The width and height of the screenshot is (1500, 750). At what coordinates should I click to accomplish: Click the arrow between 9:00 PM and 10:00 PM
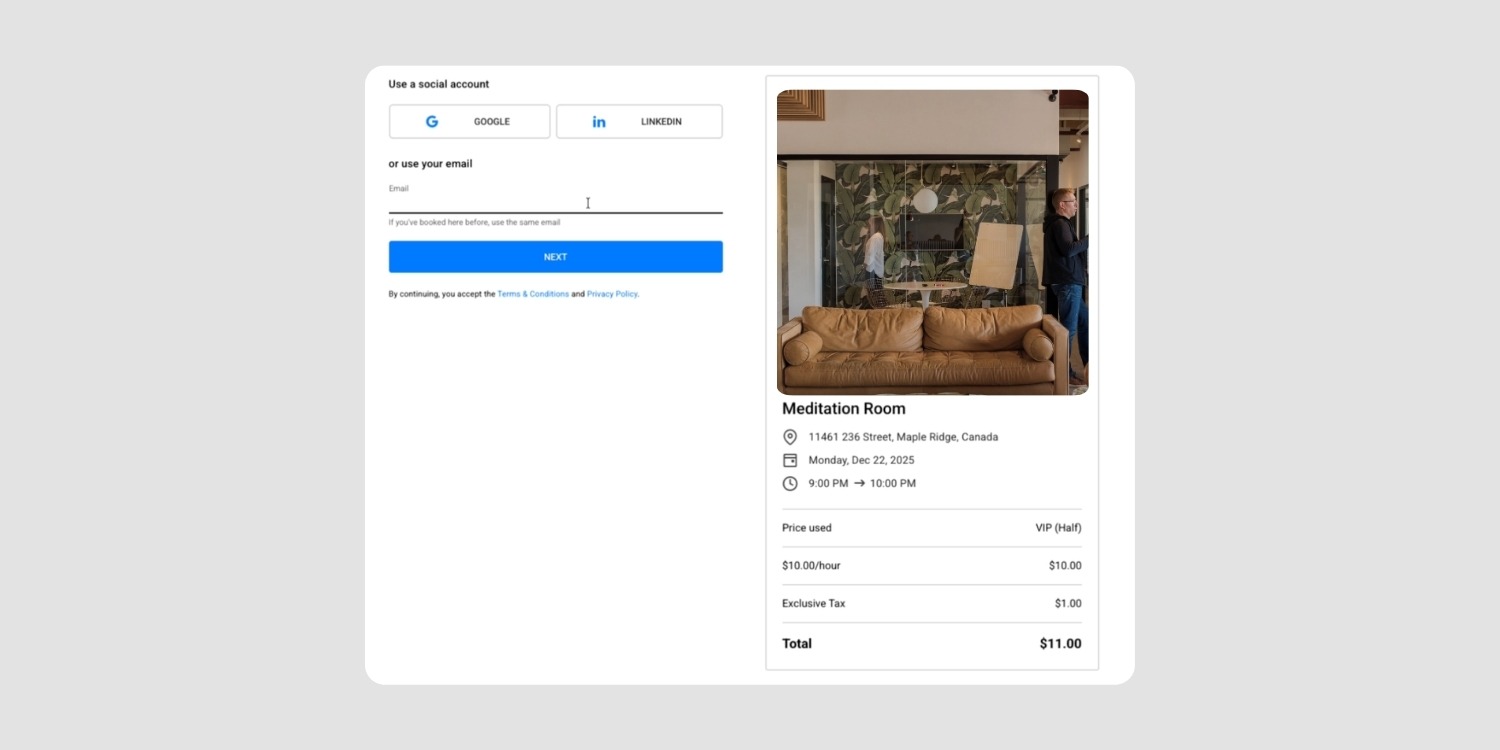pos(859,484)
